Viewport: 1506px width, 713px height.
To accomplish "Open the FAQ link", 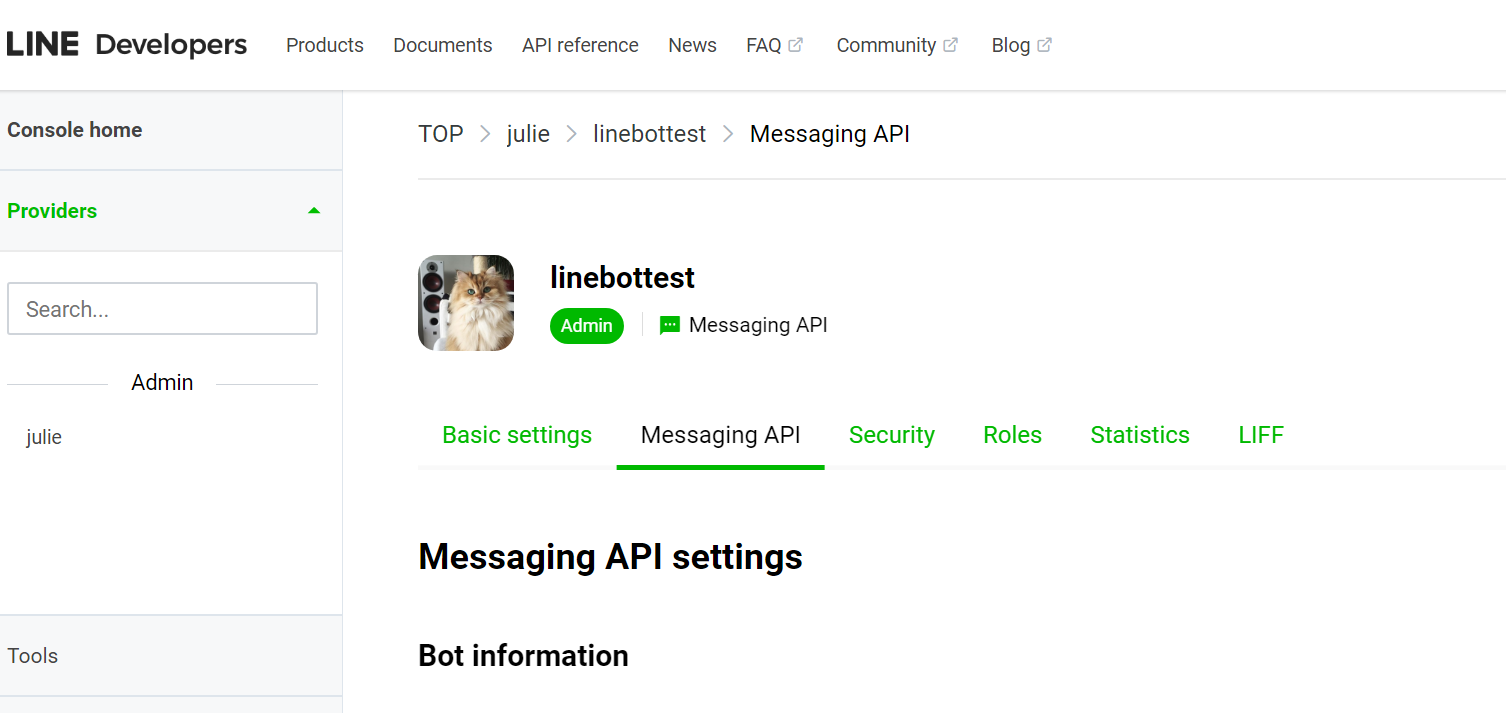I will [x=763, y=45].
